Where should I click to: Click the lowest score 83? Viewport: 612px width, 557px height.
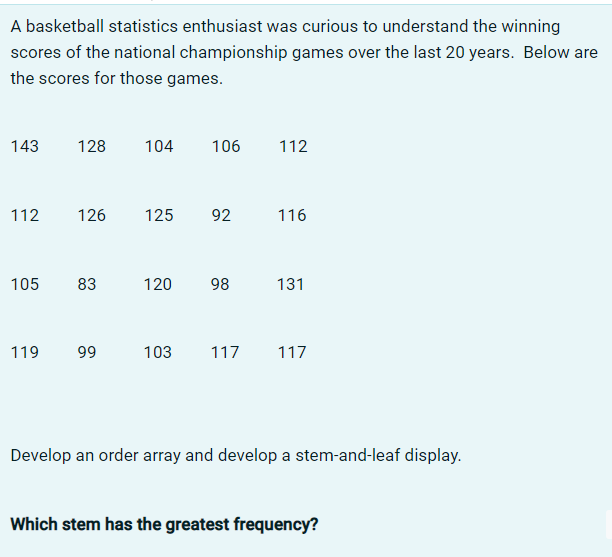(87, 284)
